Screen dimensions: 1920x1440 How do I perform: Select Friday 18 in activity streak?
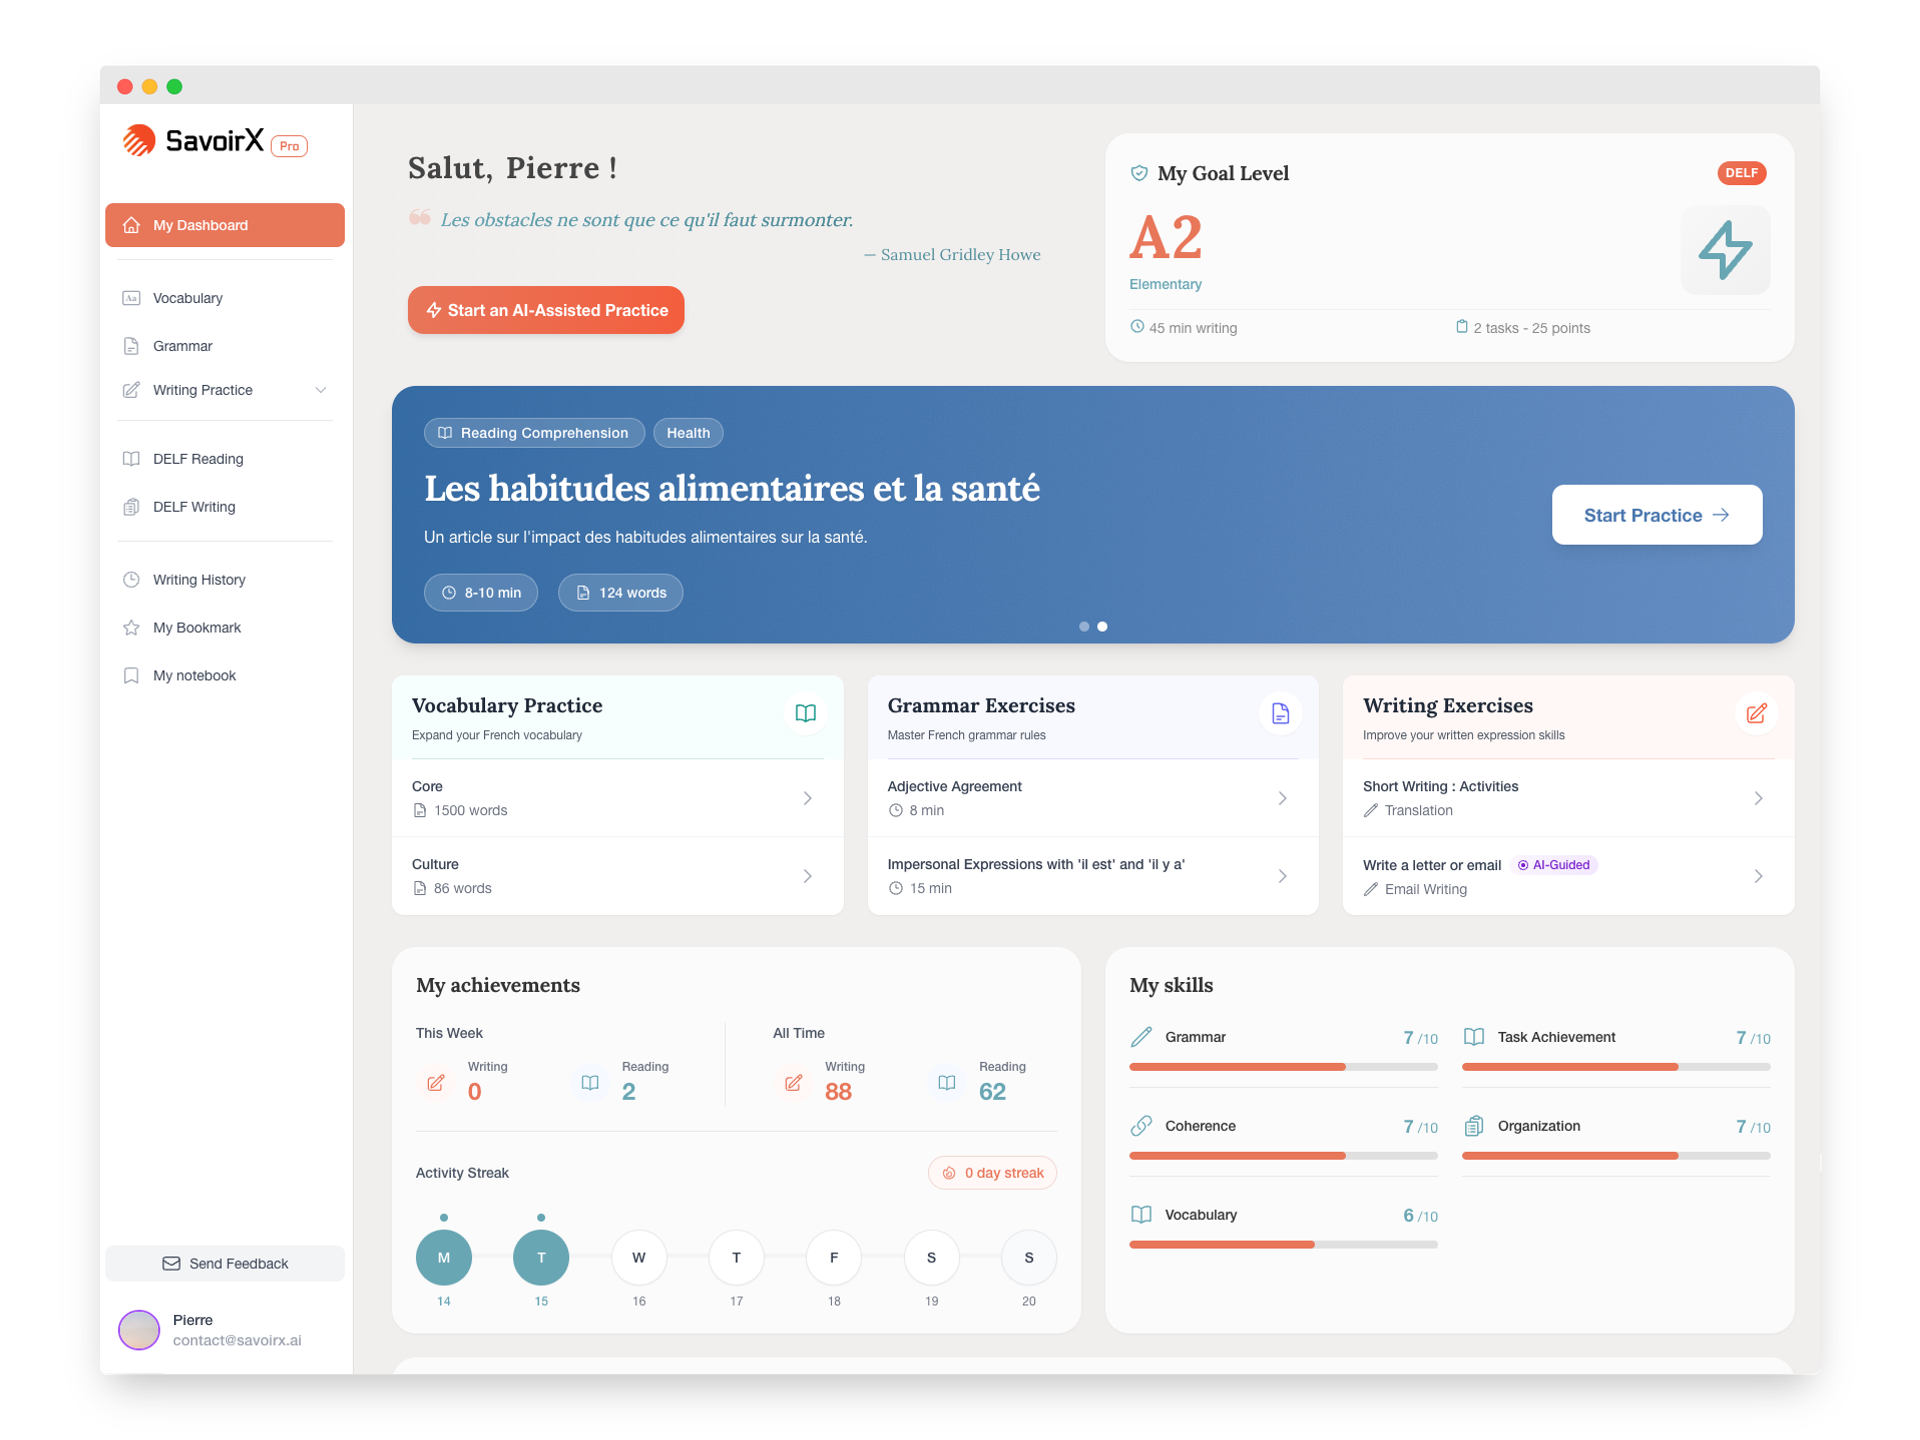click(x=834, y=1258)
